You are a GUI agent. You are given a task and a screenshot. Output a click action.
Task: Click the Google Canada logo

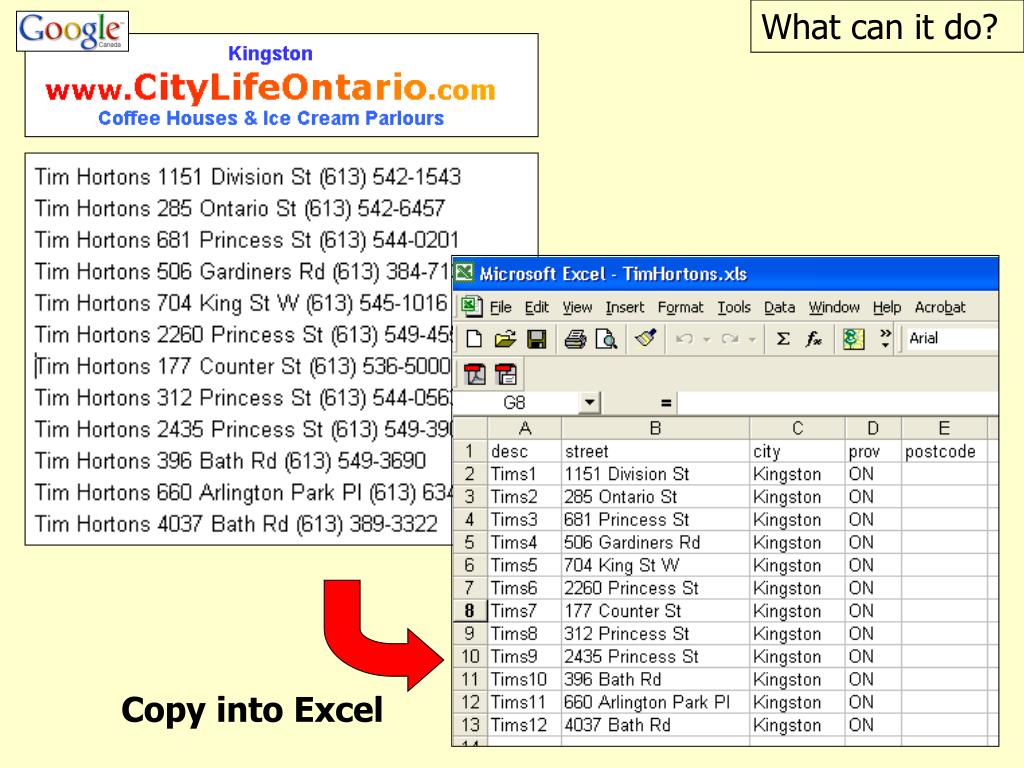pyautogui.click(x=72, y=31)
